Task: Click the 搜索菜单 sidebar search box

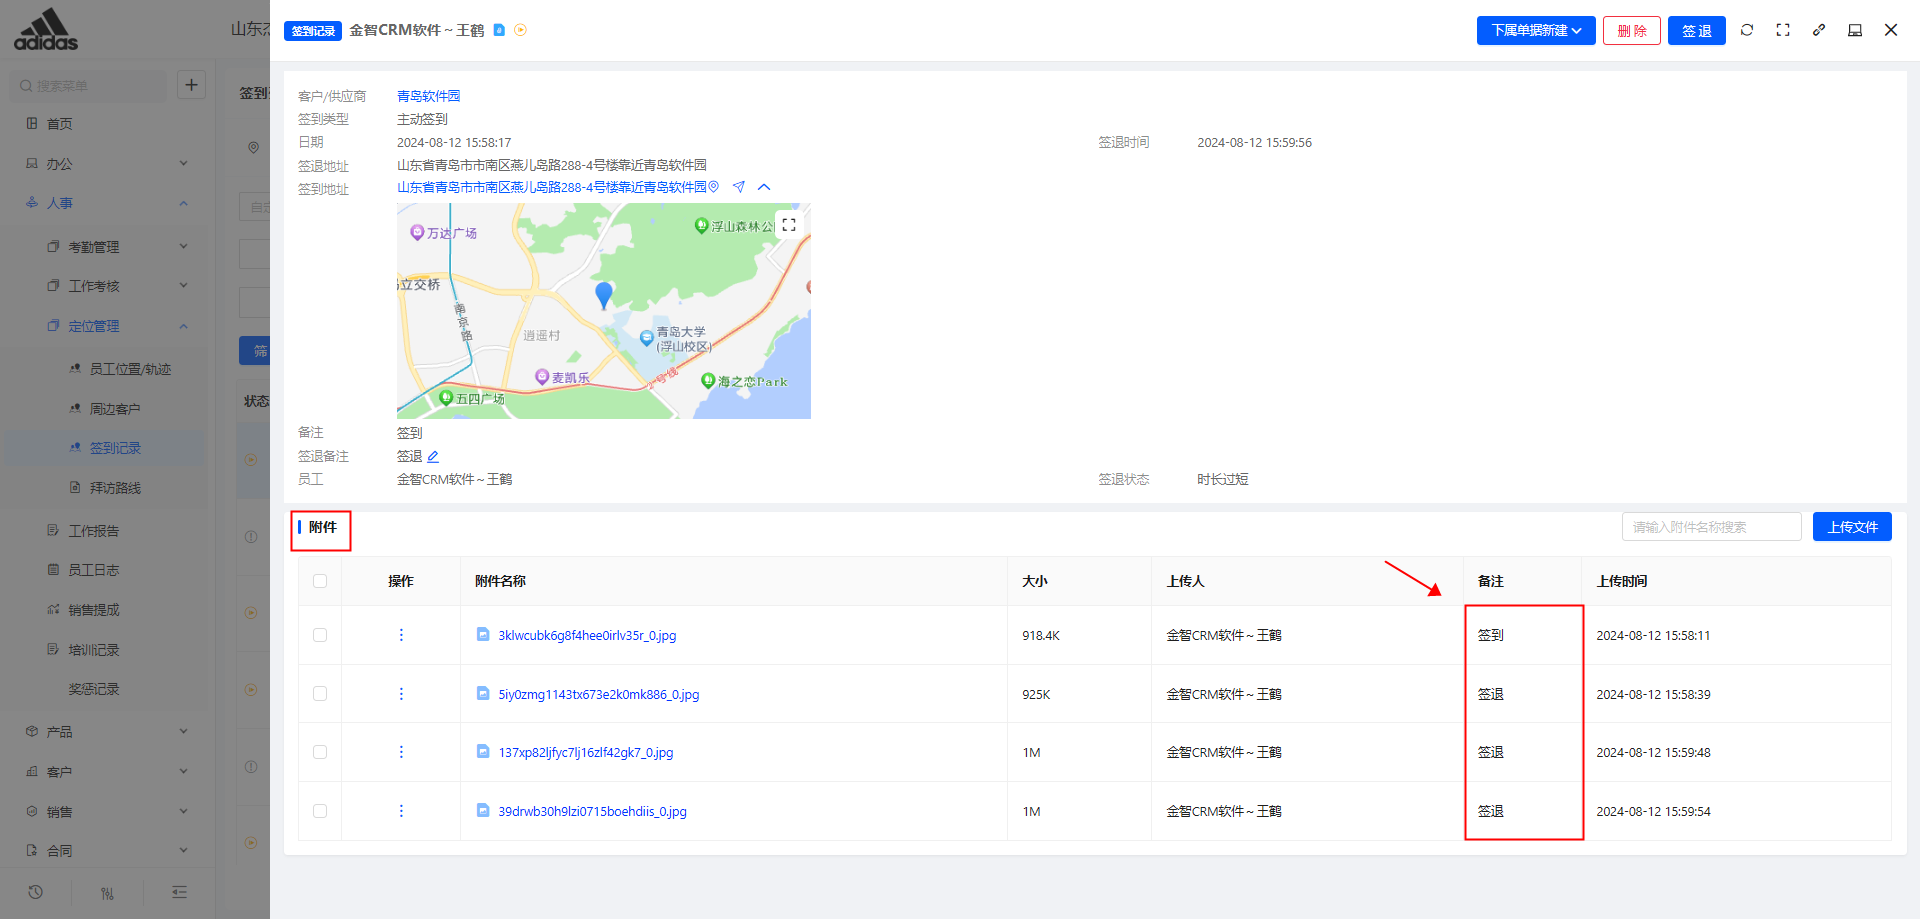Action: [x=89, y=85]
